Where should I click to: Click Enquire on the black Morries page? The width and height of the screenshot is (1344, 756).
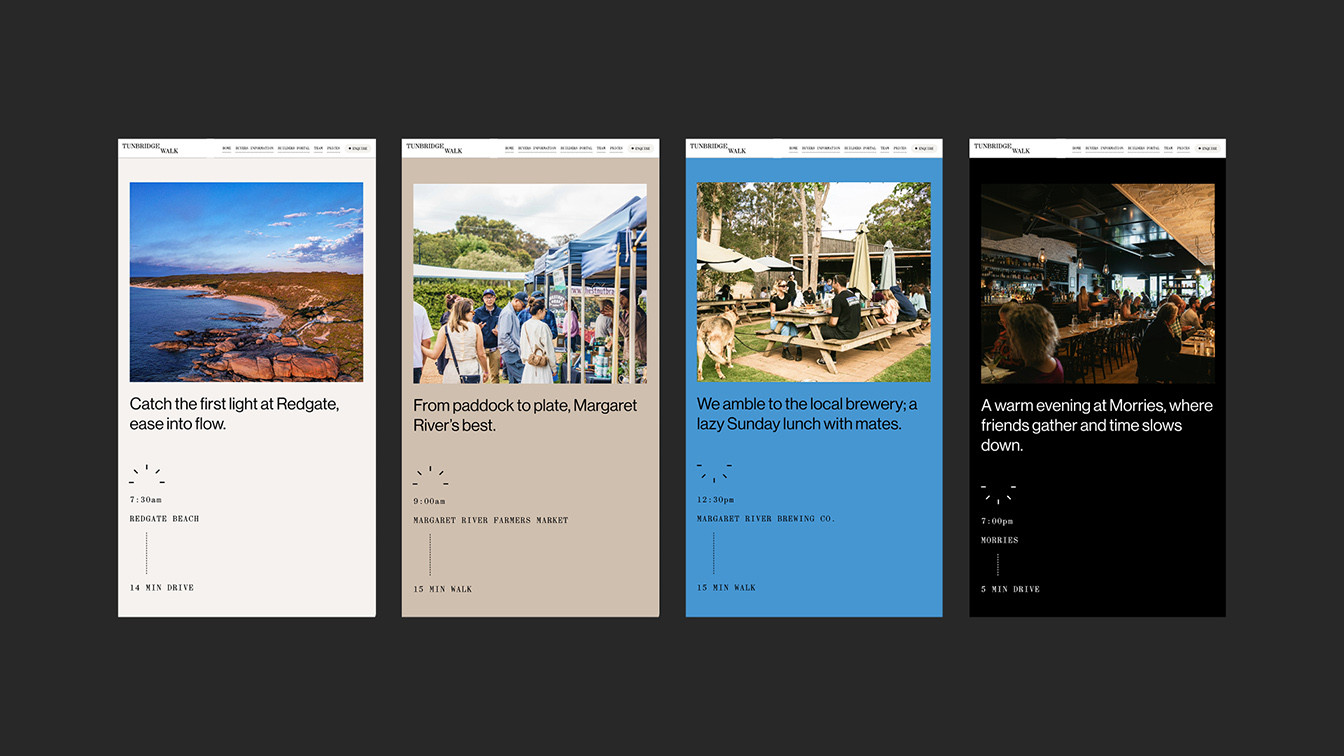1209,148
